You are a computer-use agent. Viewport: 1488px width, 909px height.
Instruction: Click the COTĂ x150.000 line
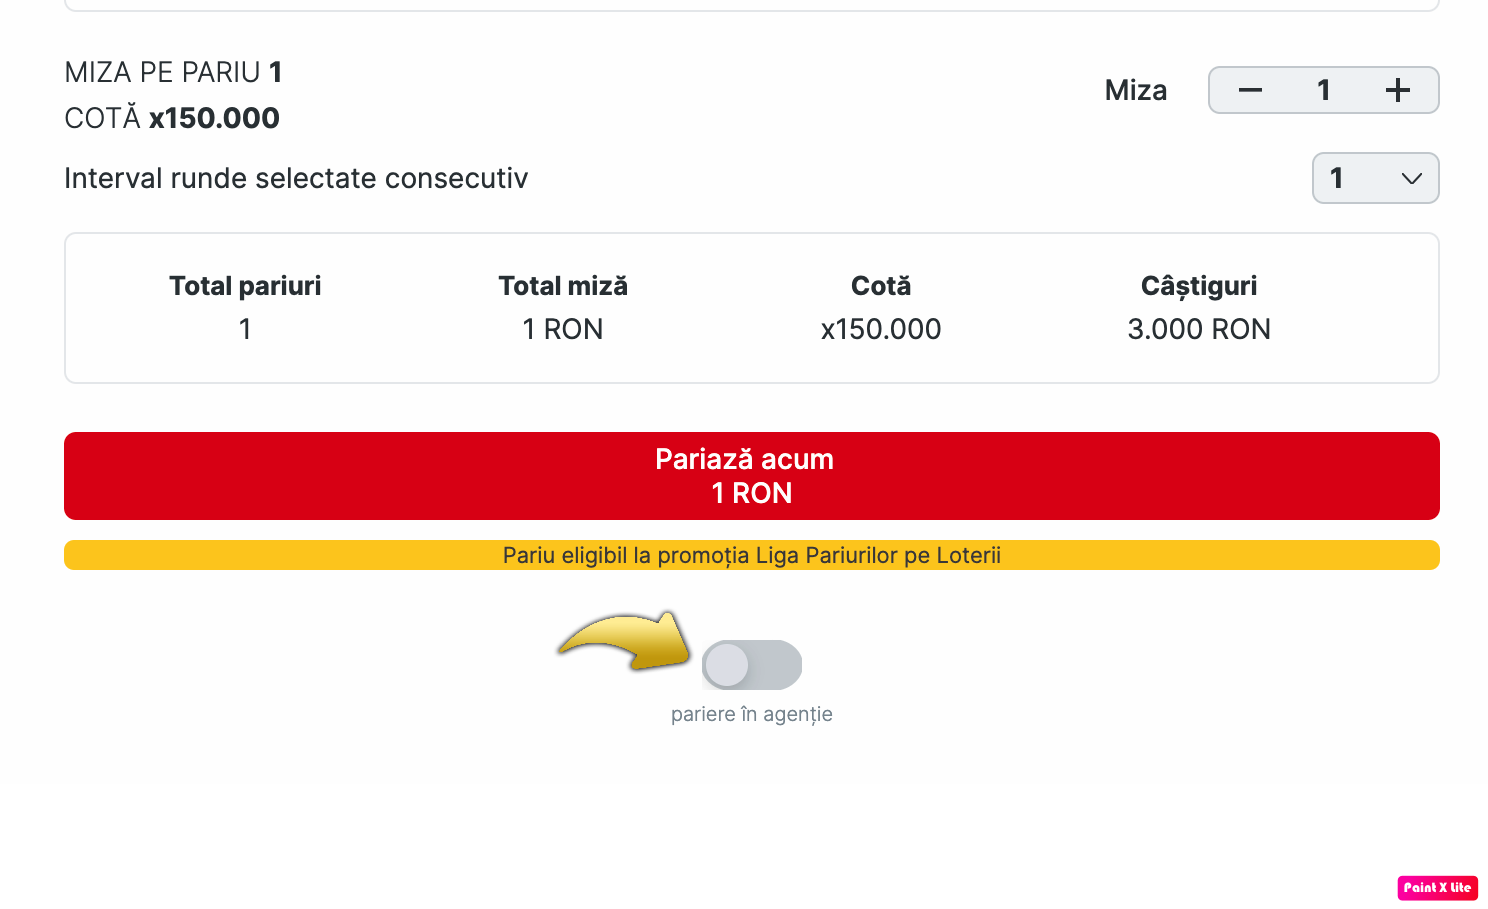click(172, 118)
